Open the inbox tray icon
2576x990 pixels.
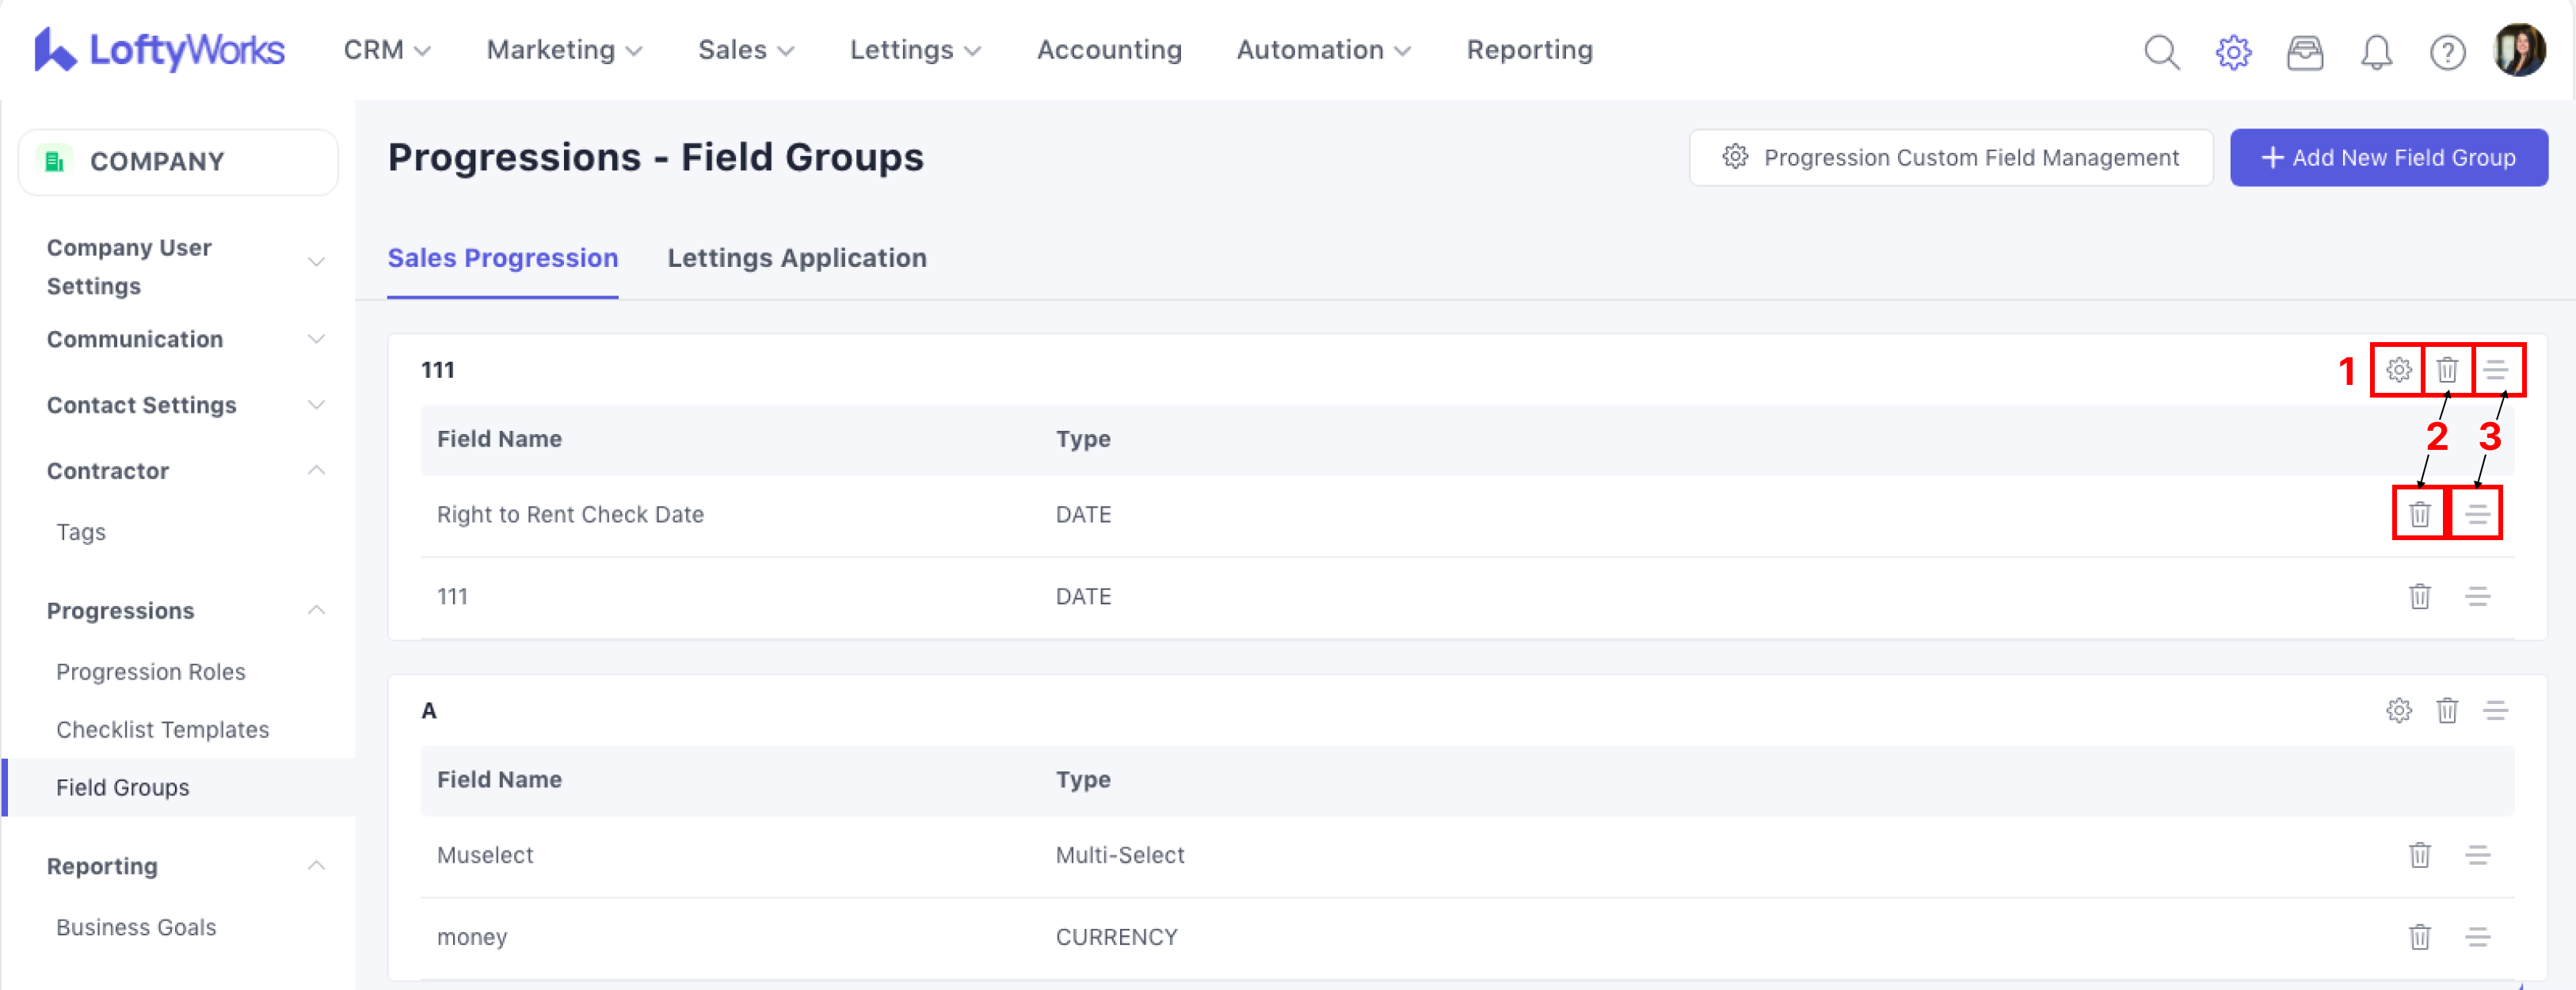click(x=2304, y=51)
